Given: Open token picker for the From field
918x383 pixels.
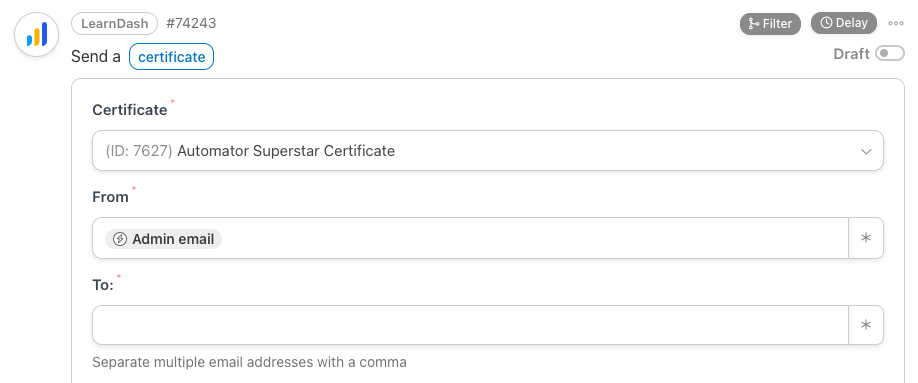Looking at the screenshot, I should pos(866,238).
